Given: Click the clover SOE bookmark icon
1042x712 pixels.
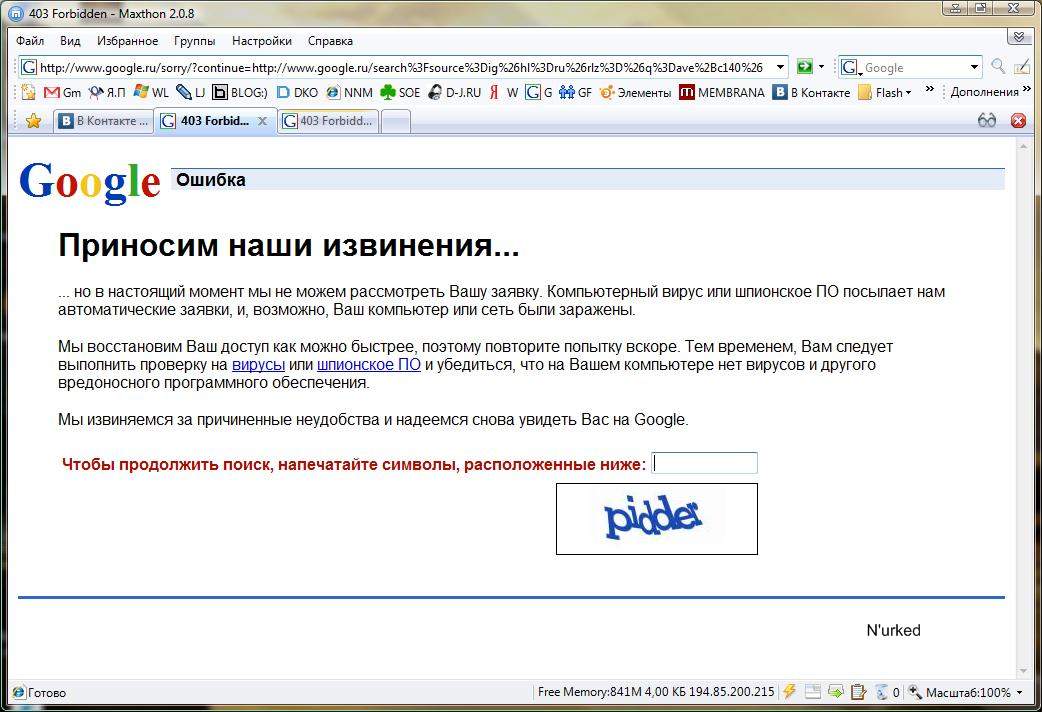Looking at the screenshot, I should coord(386,92).
